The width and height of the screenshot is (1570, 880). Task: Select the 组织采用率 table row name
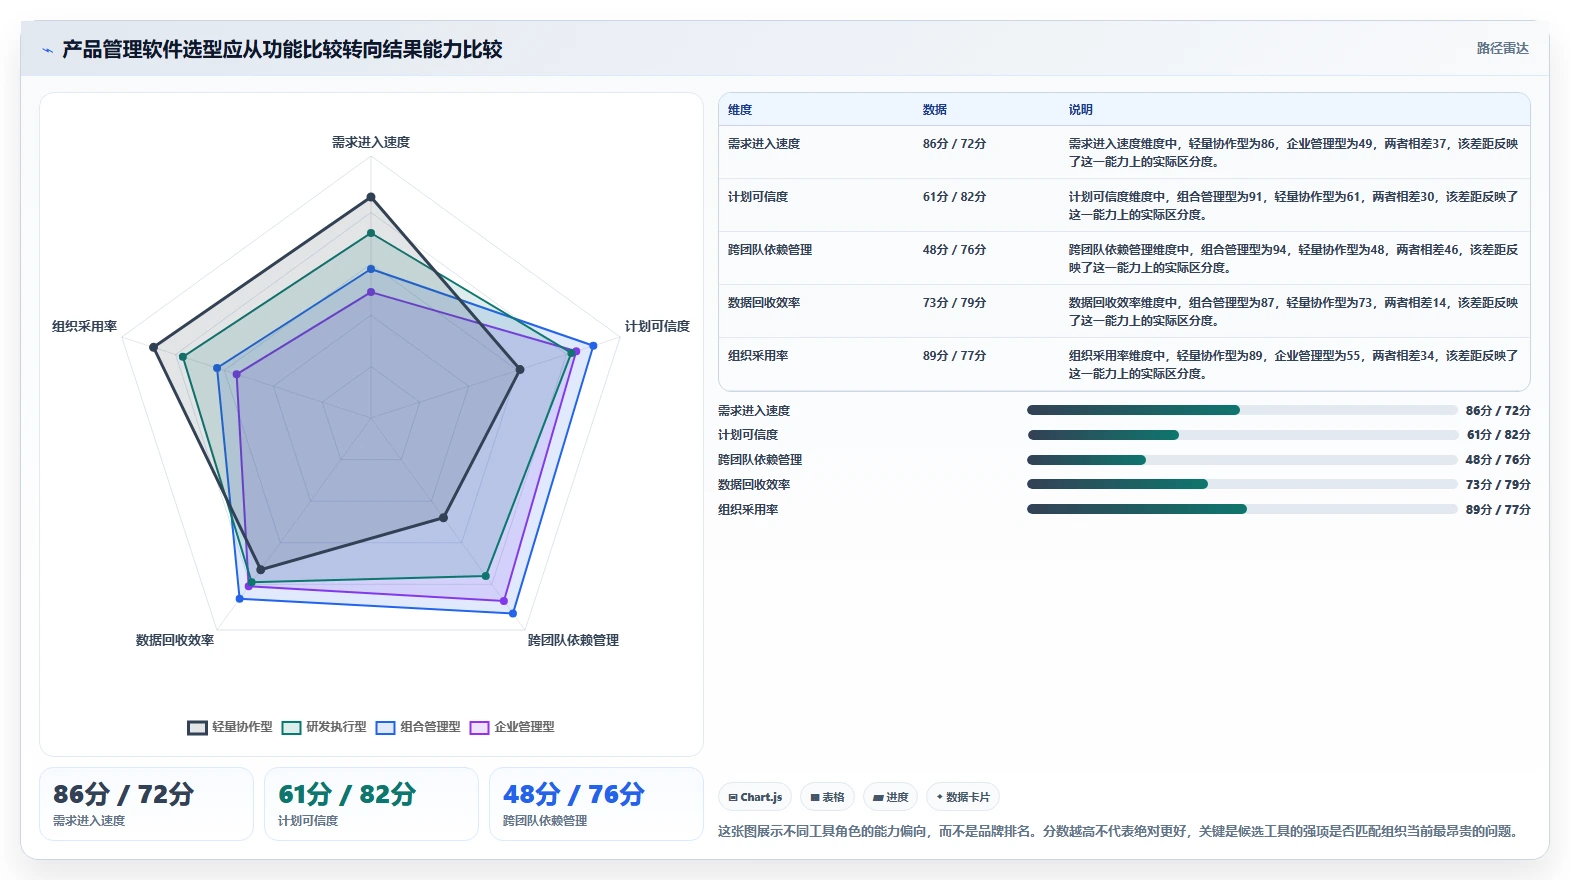tap(758, 356)
